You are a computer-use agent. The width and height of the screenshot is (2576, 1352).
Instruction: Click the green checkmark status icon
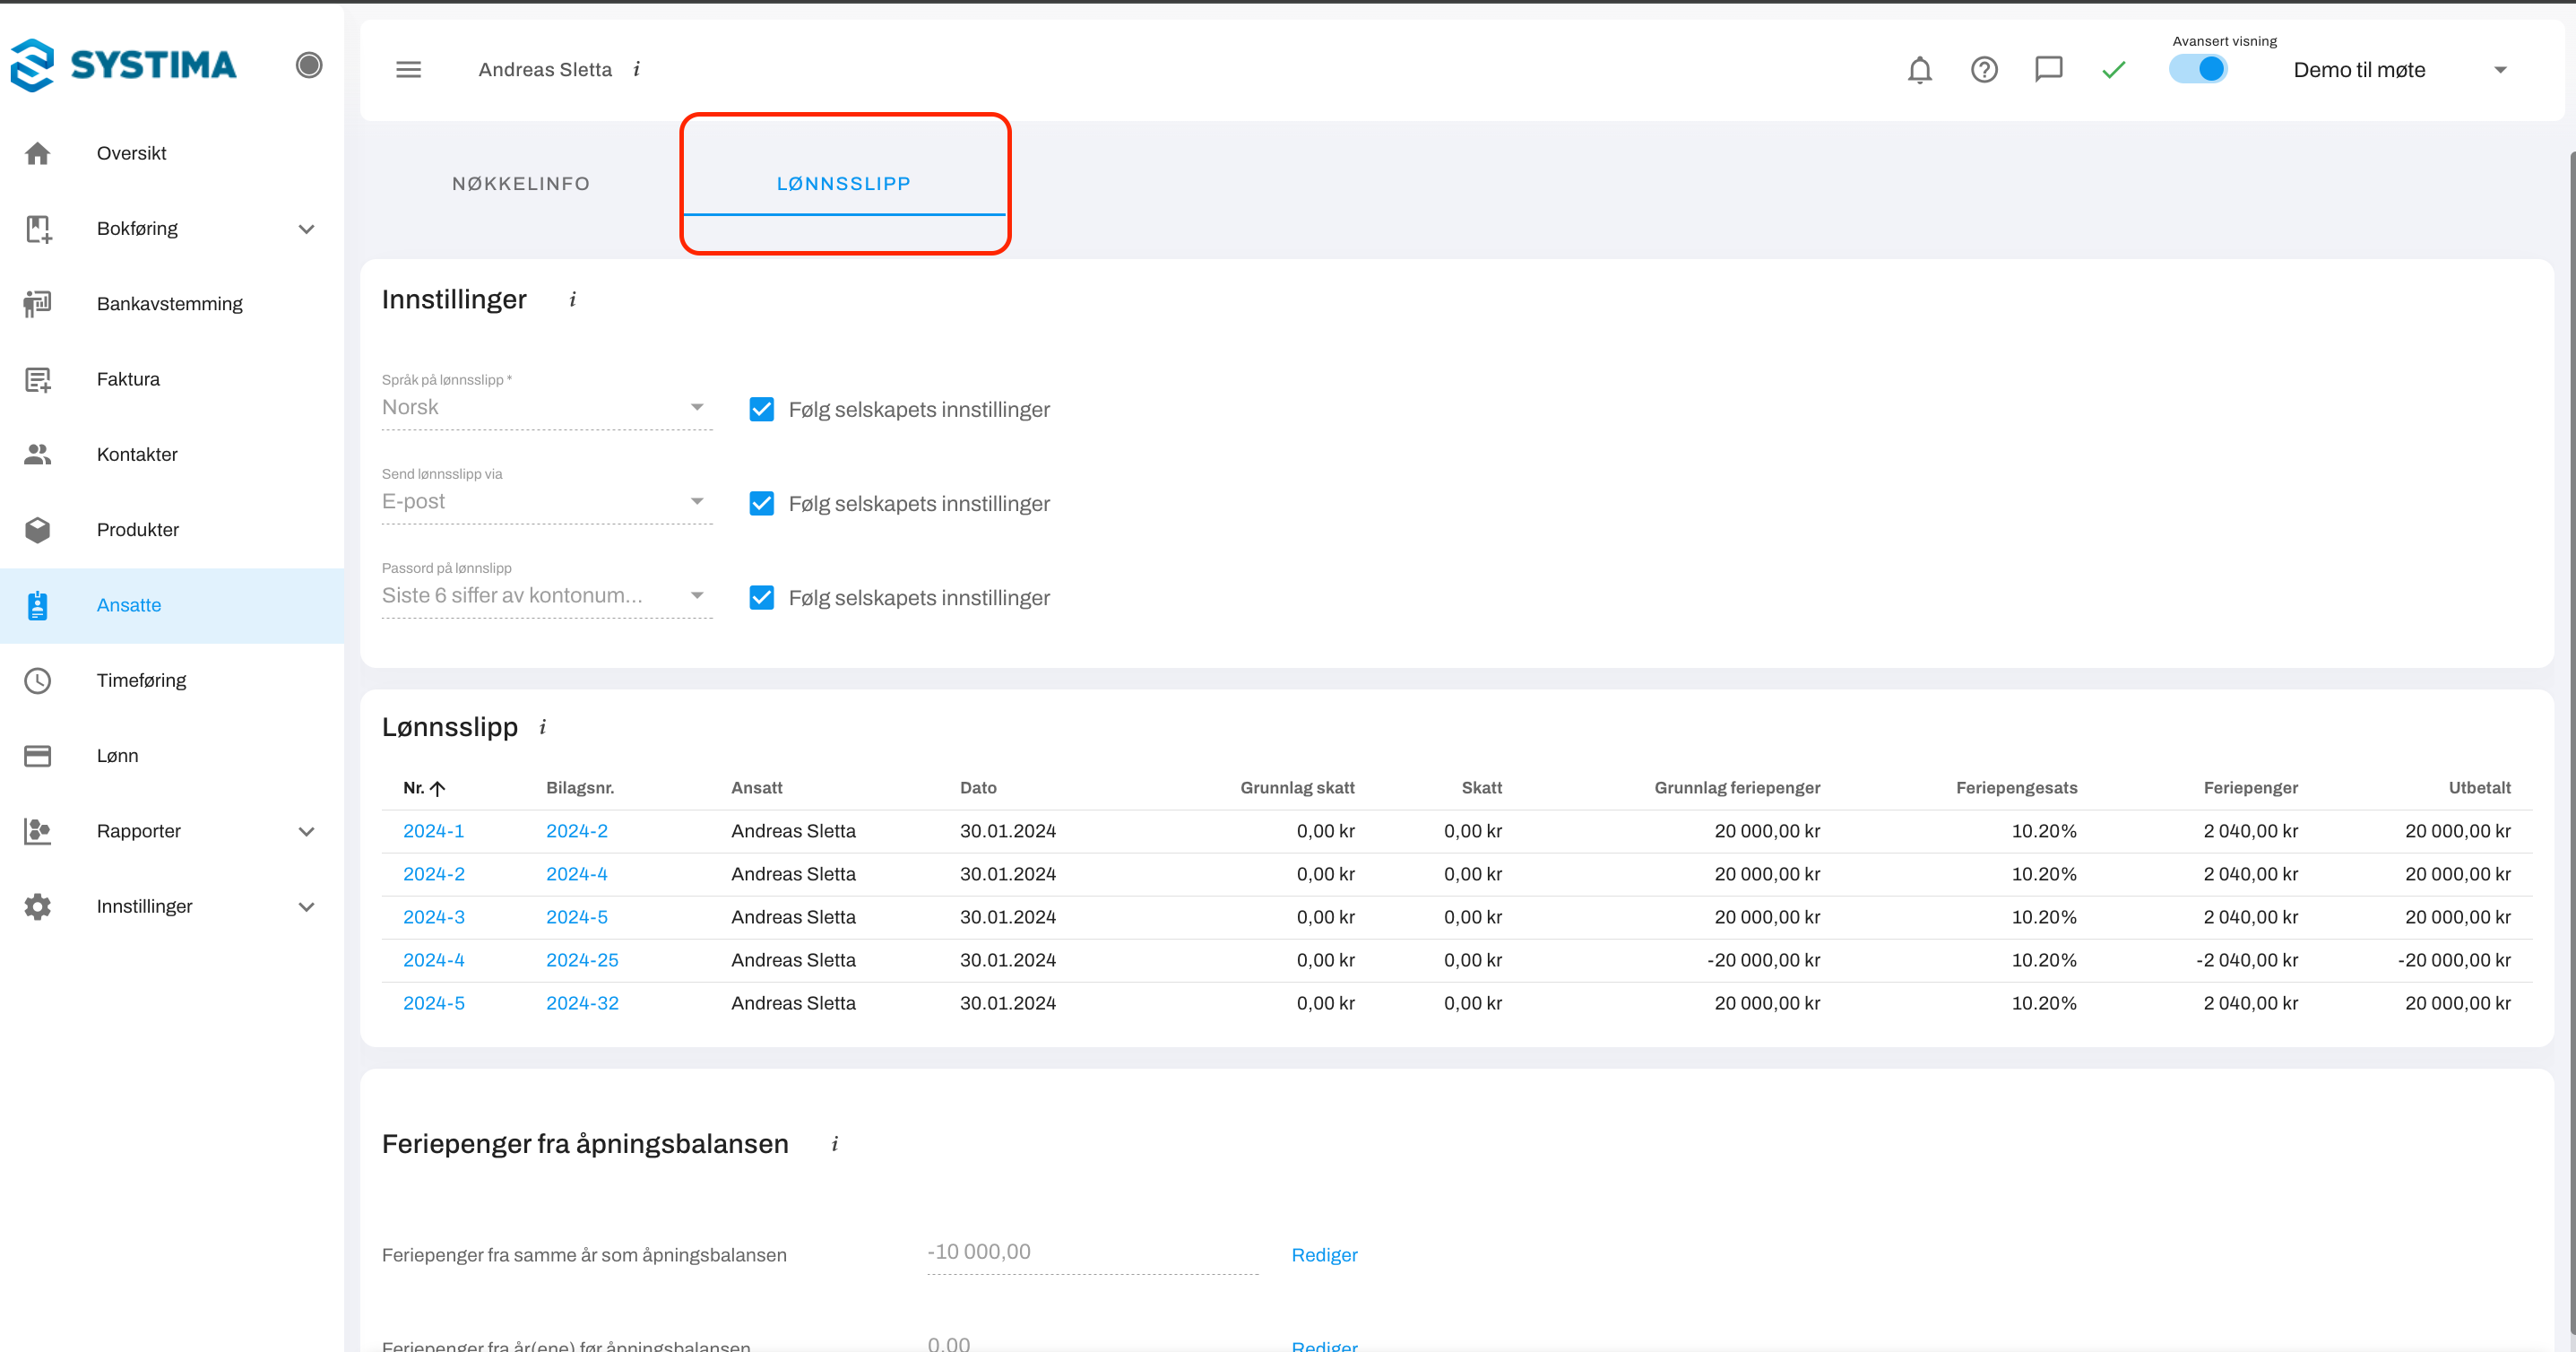pyautogui.click(x=2113, y=70)
